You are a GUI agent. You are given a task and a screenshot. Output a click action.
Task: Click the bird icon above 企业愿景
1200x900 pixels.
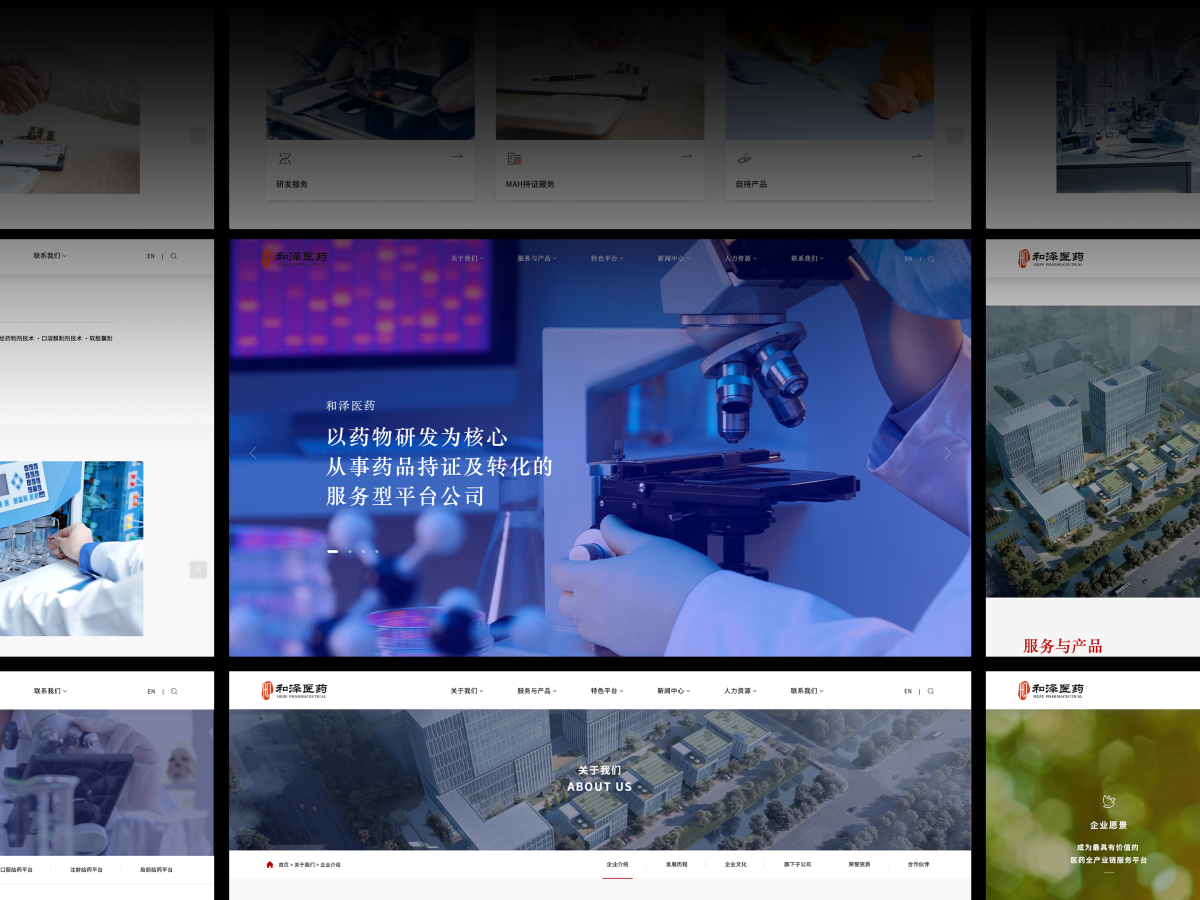(x=1108, y=801)
